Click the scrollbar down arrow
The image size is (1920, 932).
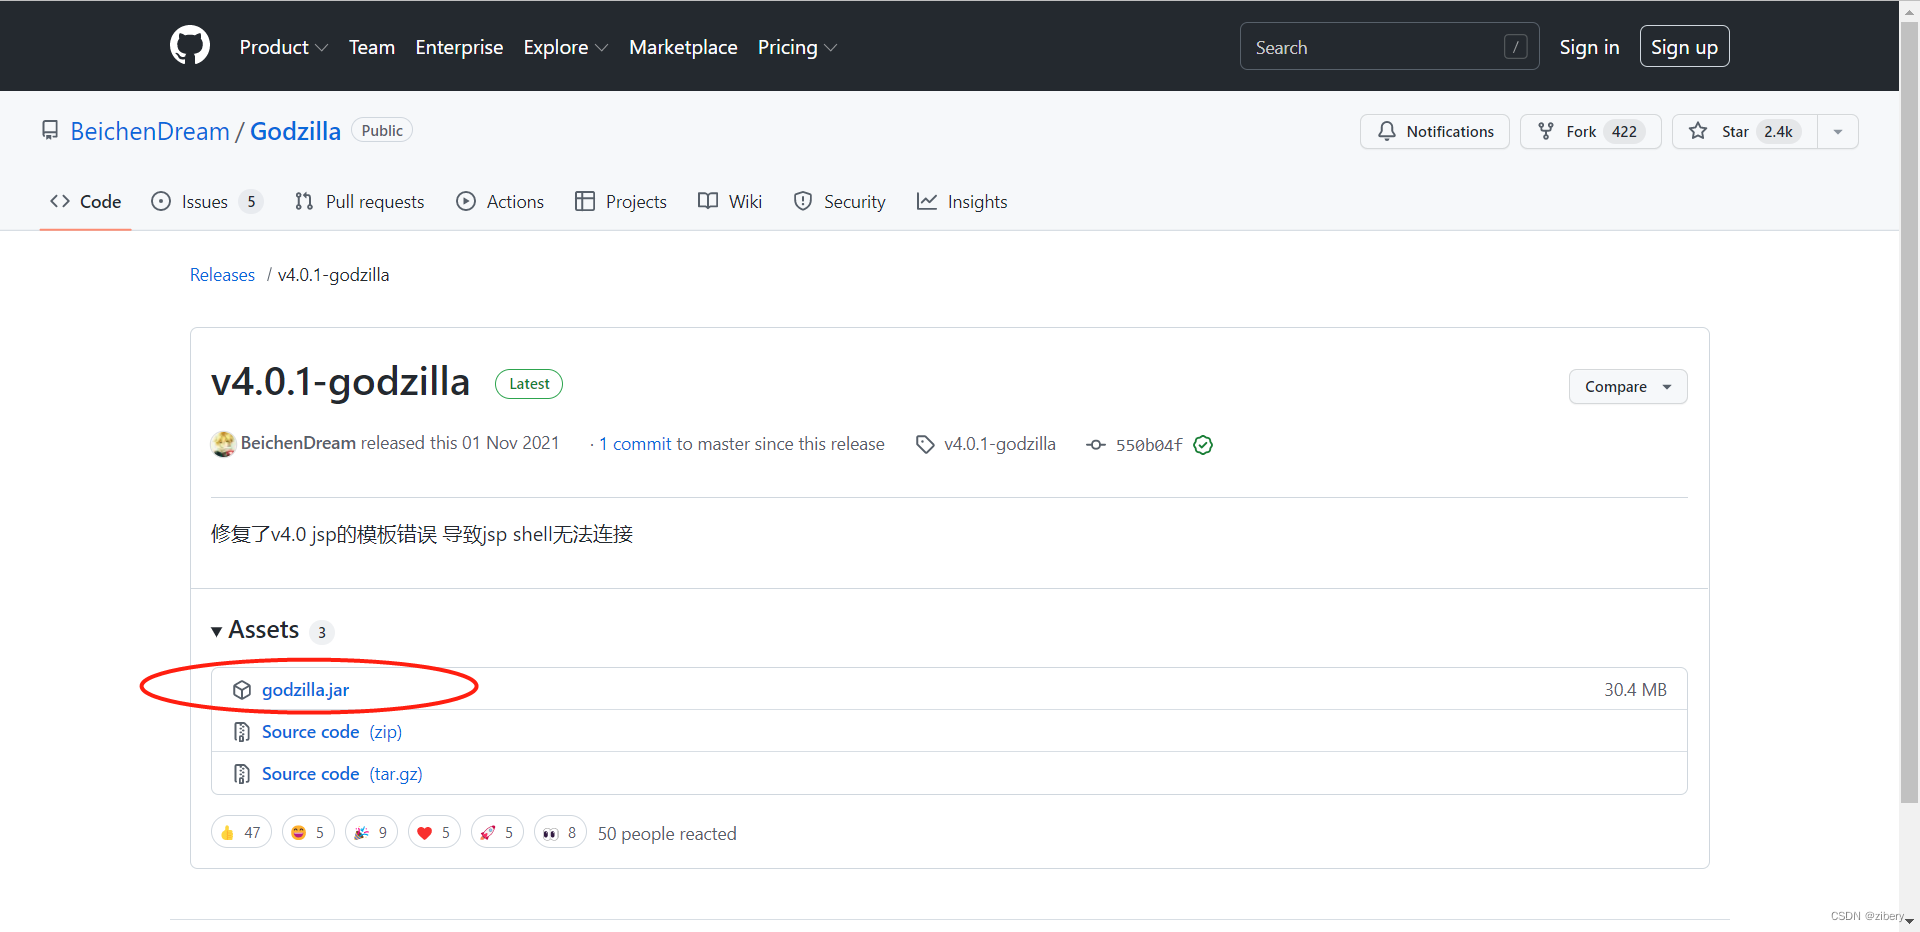click(1910, 921)
